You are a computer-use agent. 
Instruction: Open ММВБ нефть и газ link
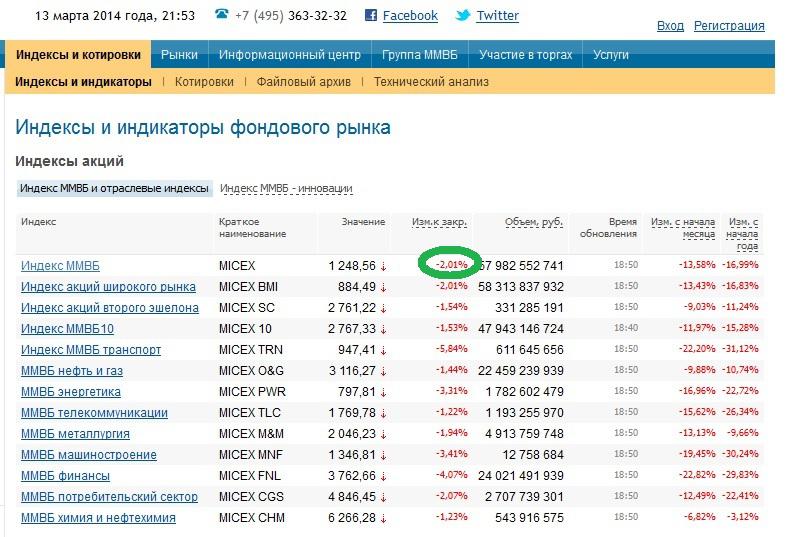pos(72,371)
